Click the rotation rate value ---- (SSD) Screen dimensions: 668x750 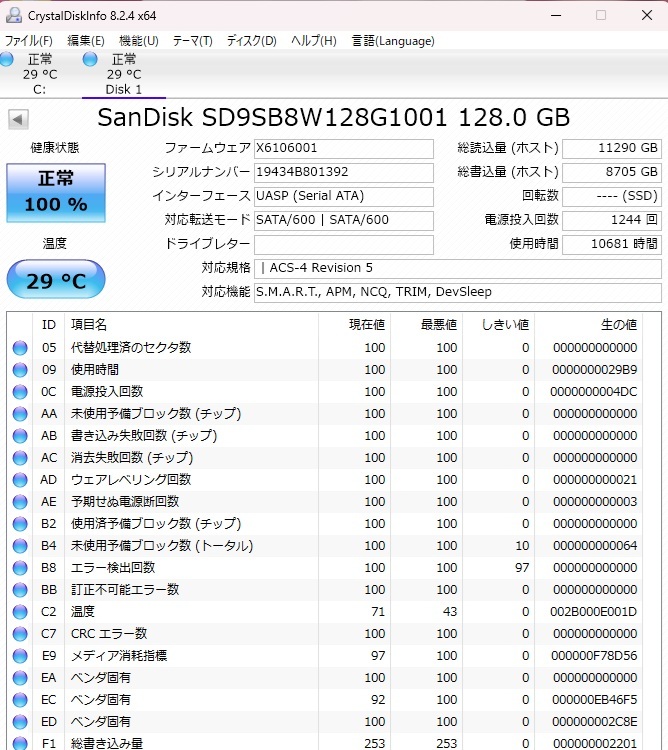[612, 196]
